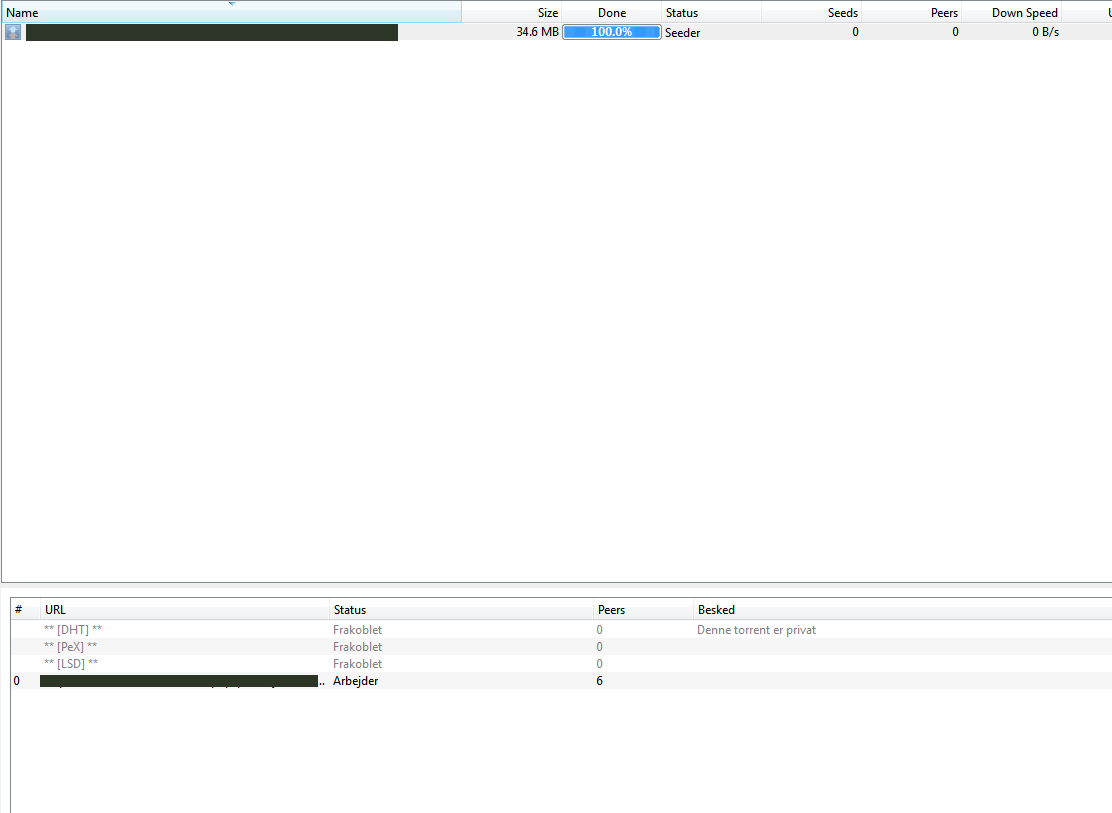Sort trackers by Status column in tracker panel
The image size is (1112, 813).
click(462, 609)
